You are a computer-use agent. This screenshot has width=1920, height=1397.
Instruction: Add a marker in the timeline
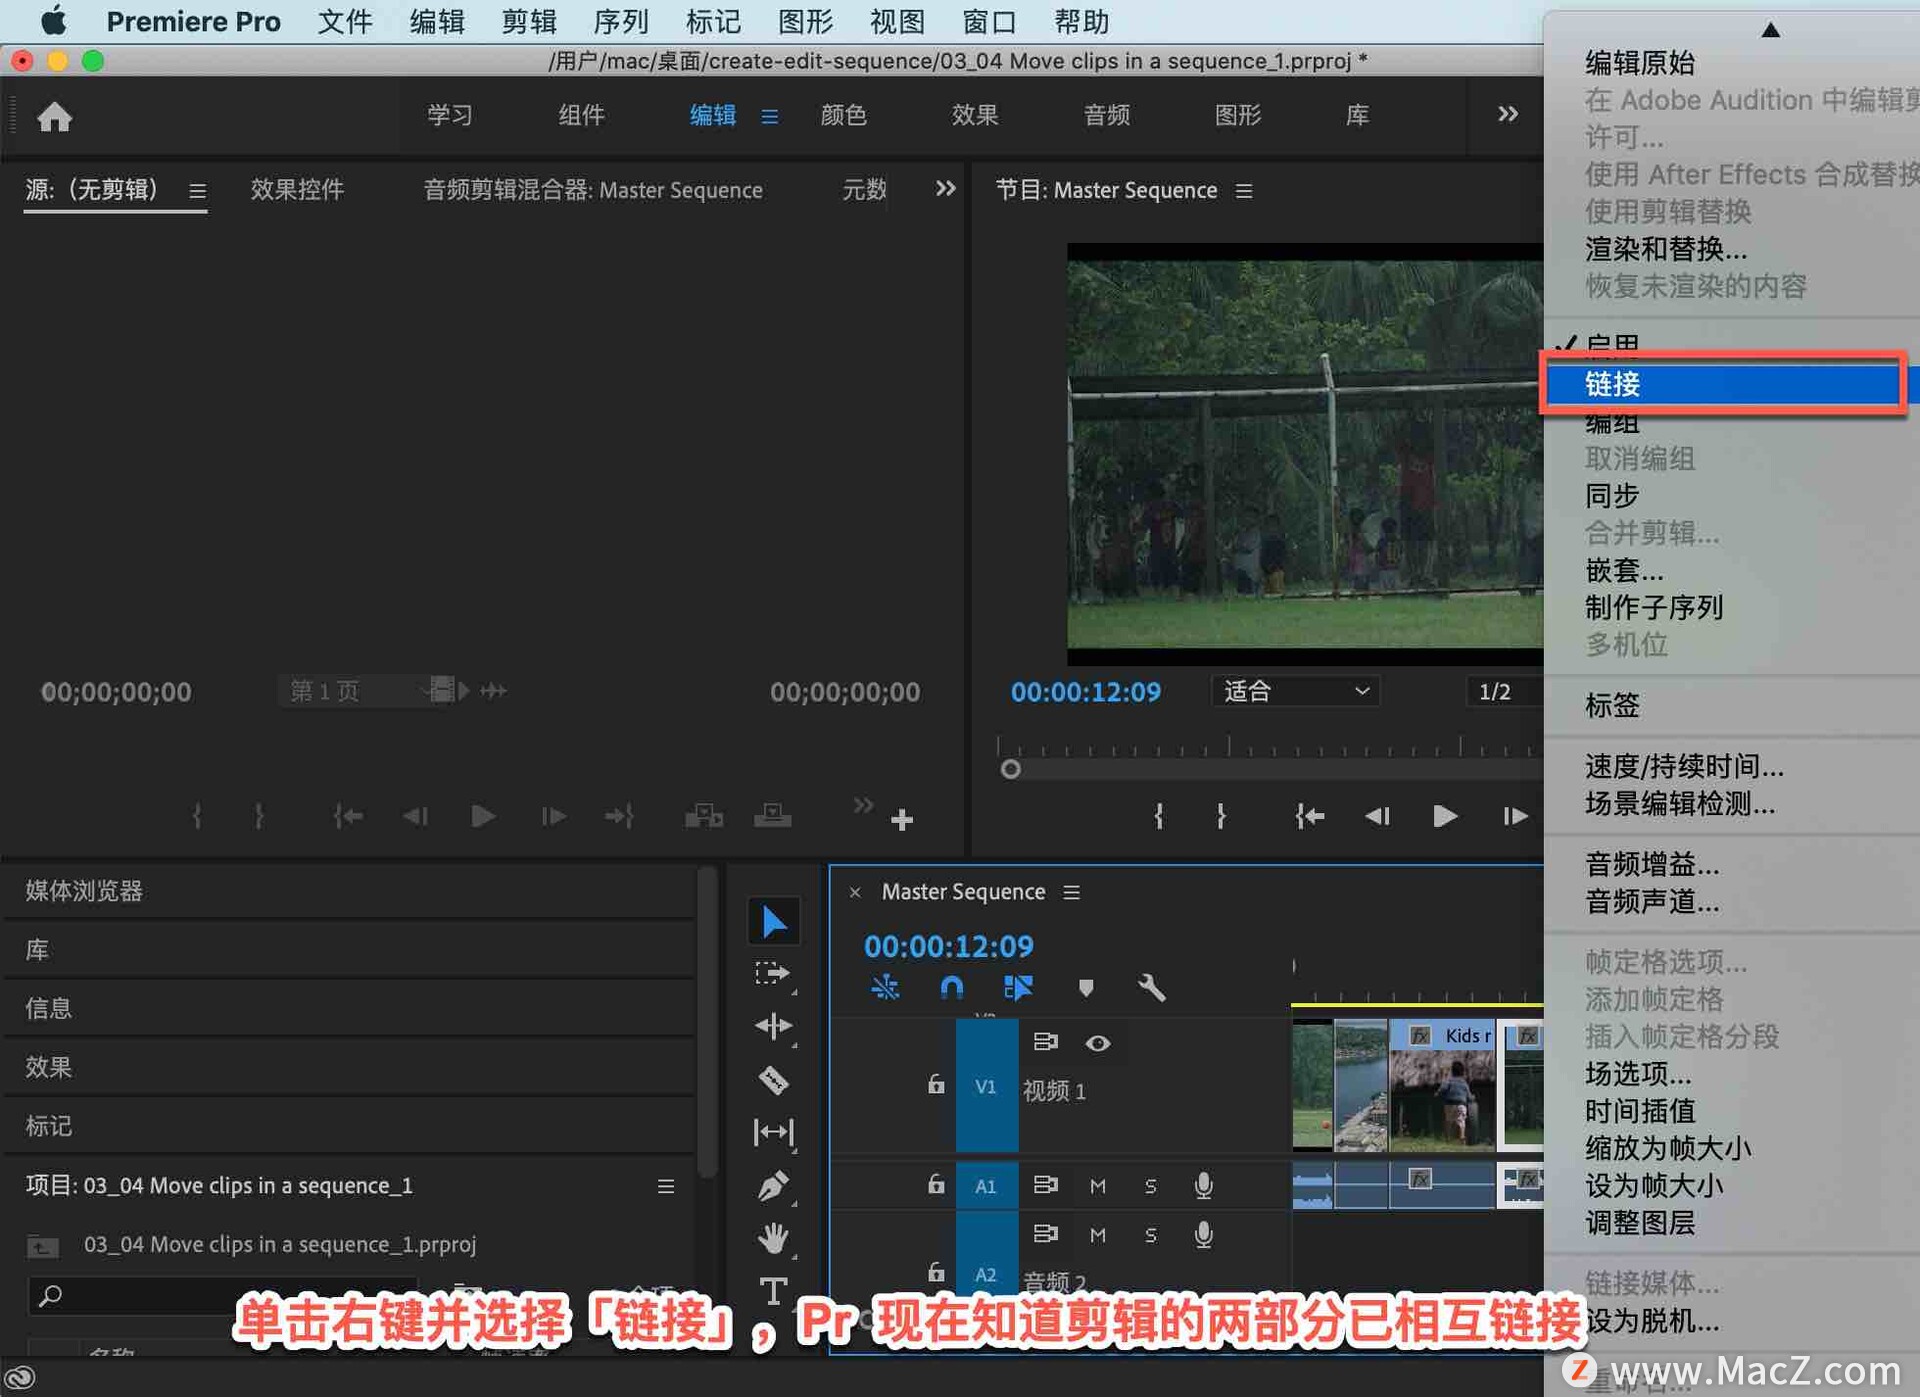pyautogui.click(x=1086, y=988)
